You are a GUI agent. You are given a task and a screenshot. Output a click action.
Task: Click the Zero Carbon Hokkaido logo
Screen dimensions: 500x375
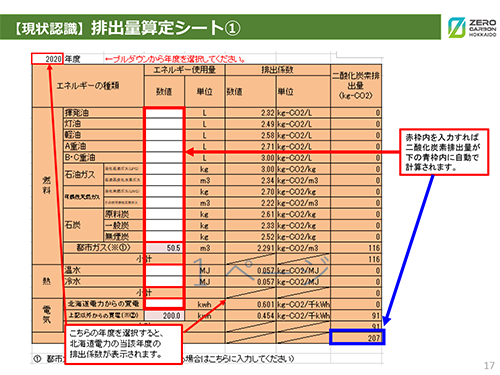[472, 27]
